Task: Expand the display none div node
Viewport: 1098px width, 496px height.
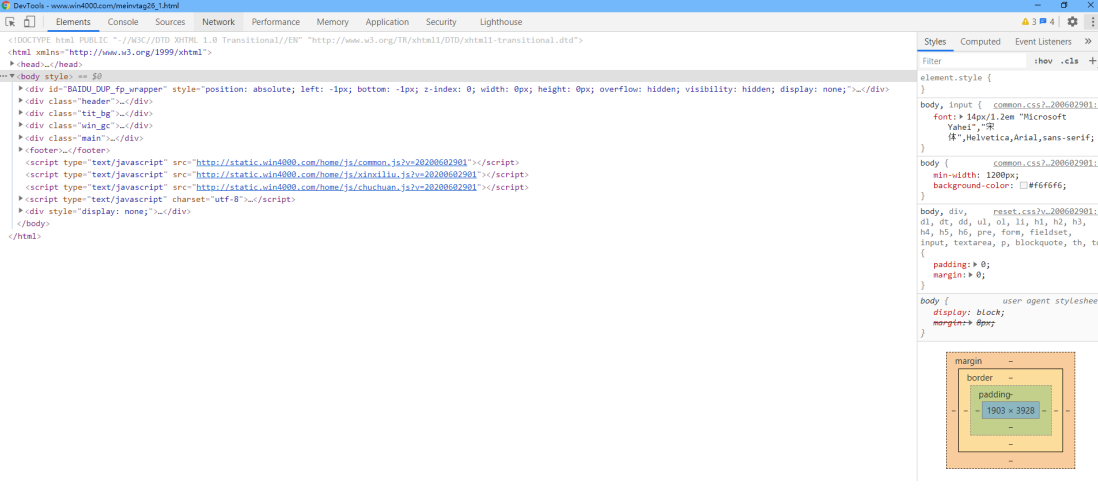Action: pyautogui.click(x=21, y=211)
